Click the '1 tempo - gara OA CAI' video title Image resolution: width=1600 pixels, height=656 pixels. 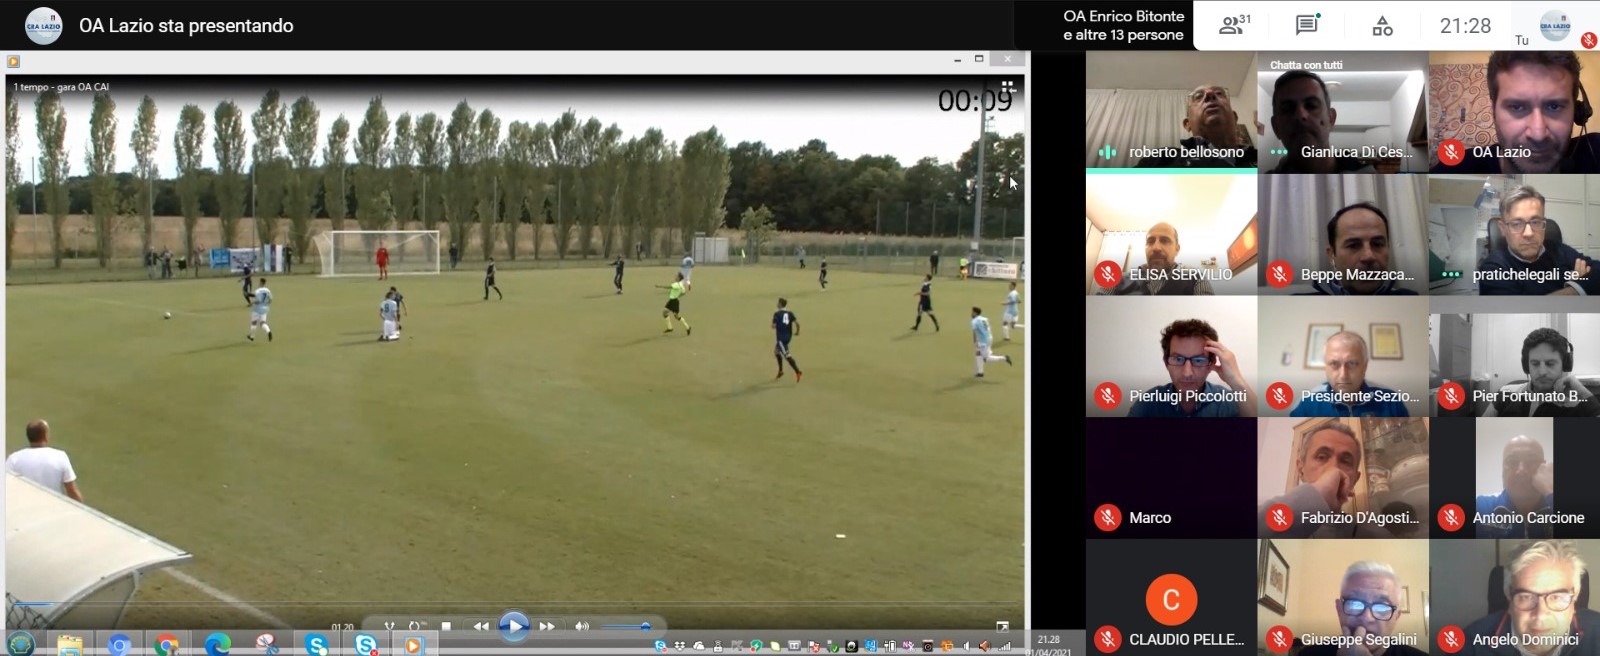point(61,87)
